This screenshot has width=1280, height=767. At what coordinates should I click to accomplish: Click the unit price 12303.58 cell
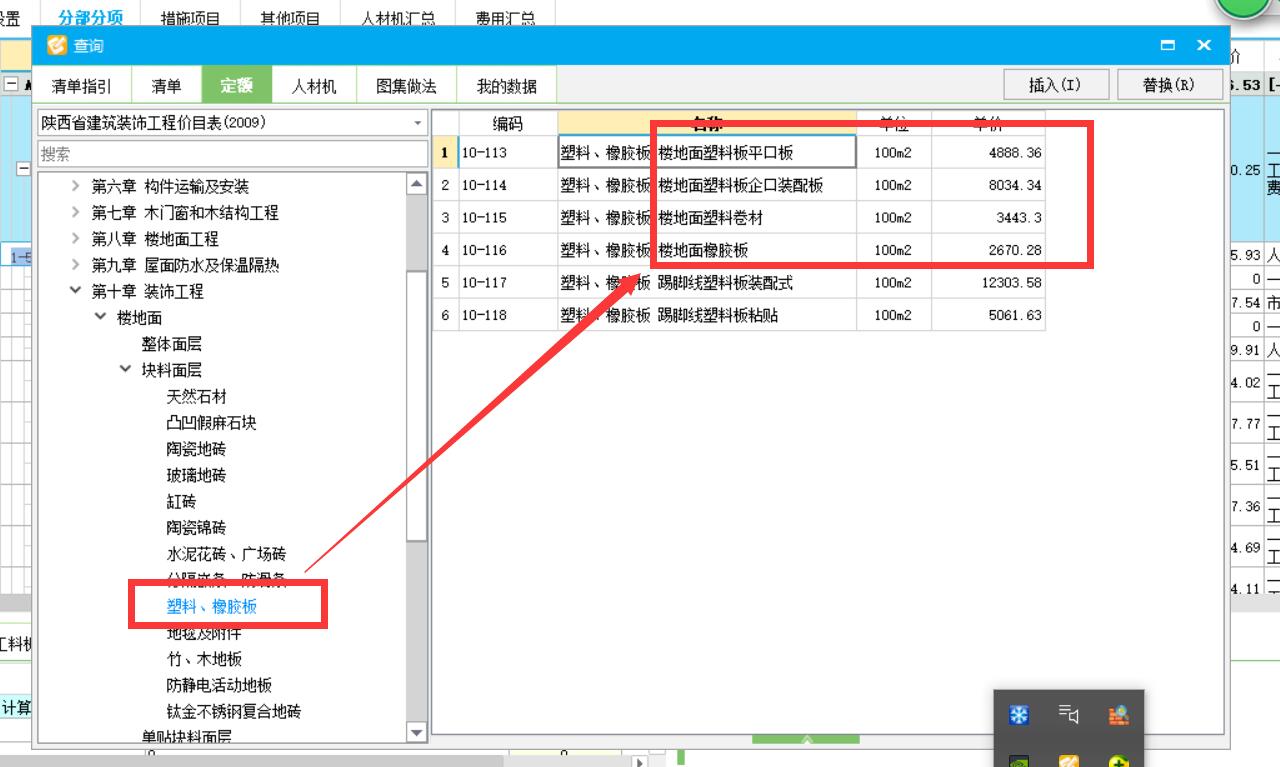pos(988,282)
